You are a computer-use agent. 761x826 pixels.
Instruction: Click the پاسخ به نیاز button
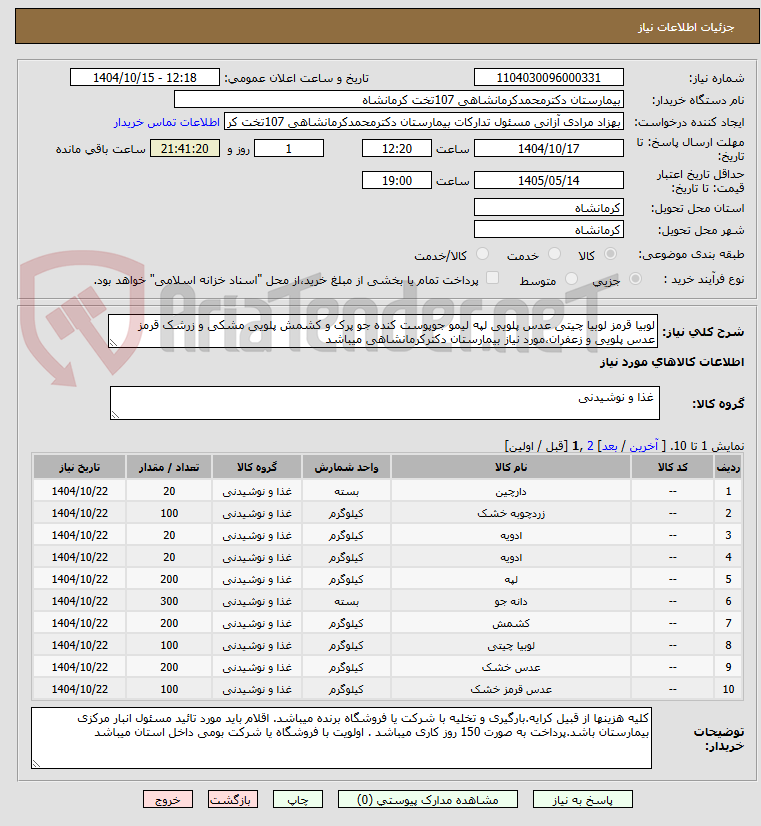(582, 799)
